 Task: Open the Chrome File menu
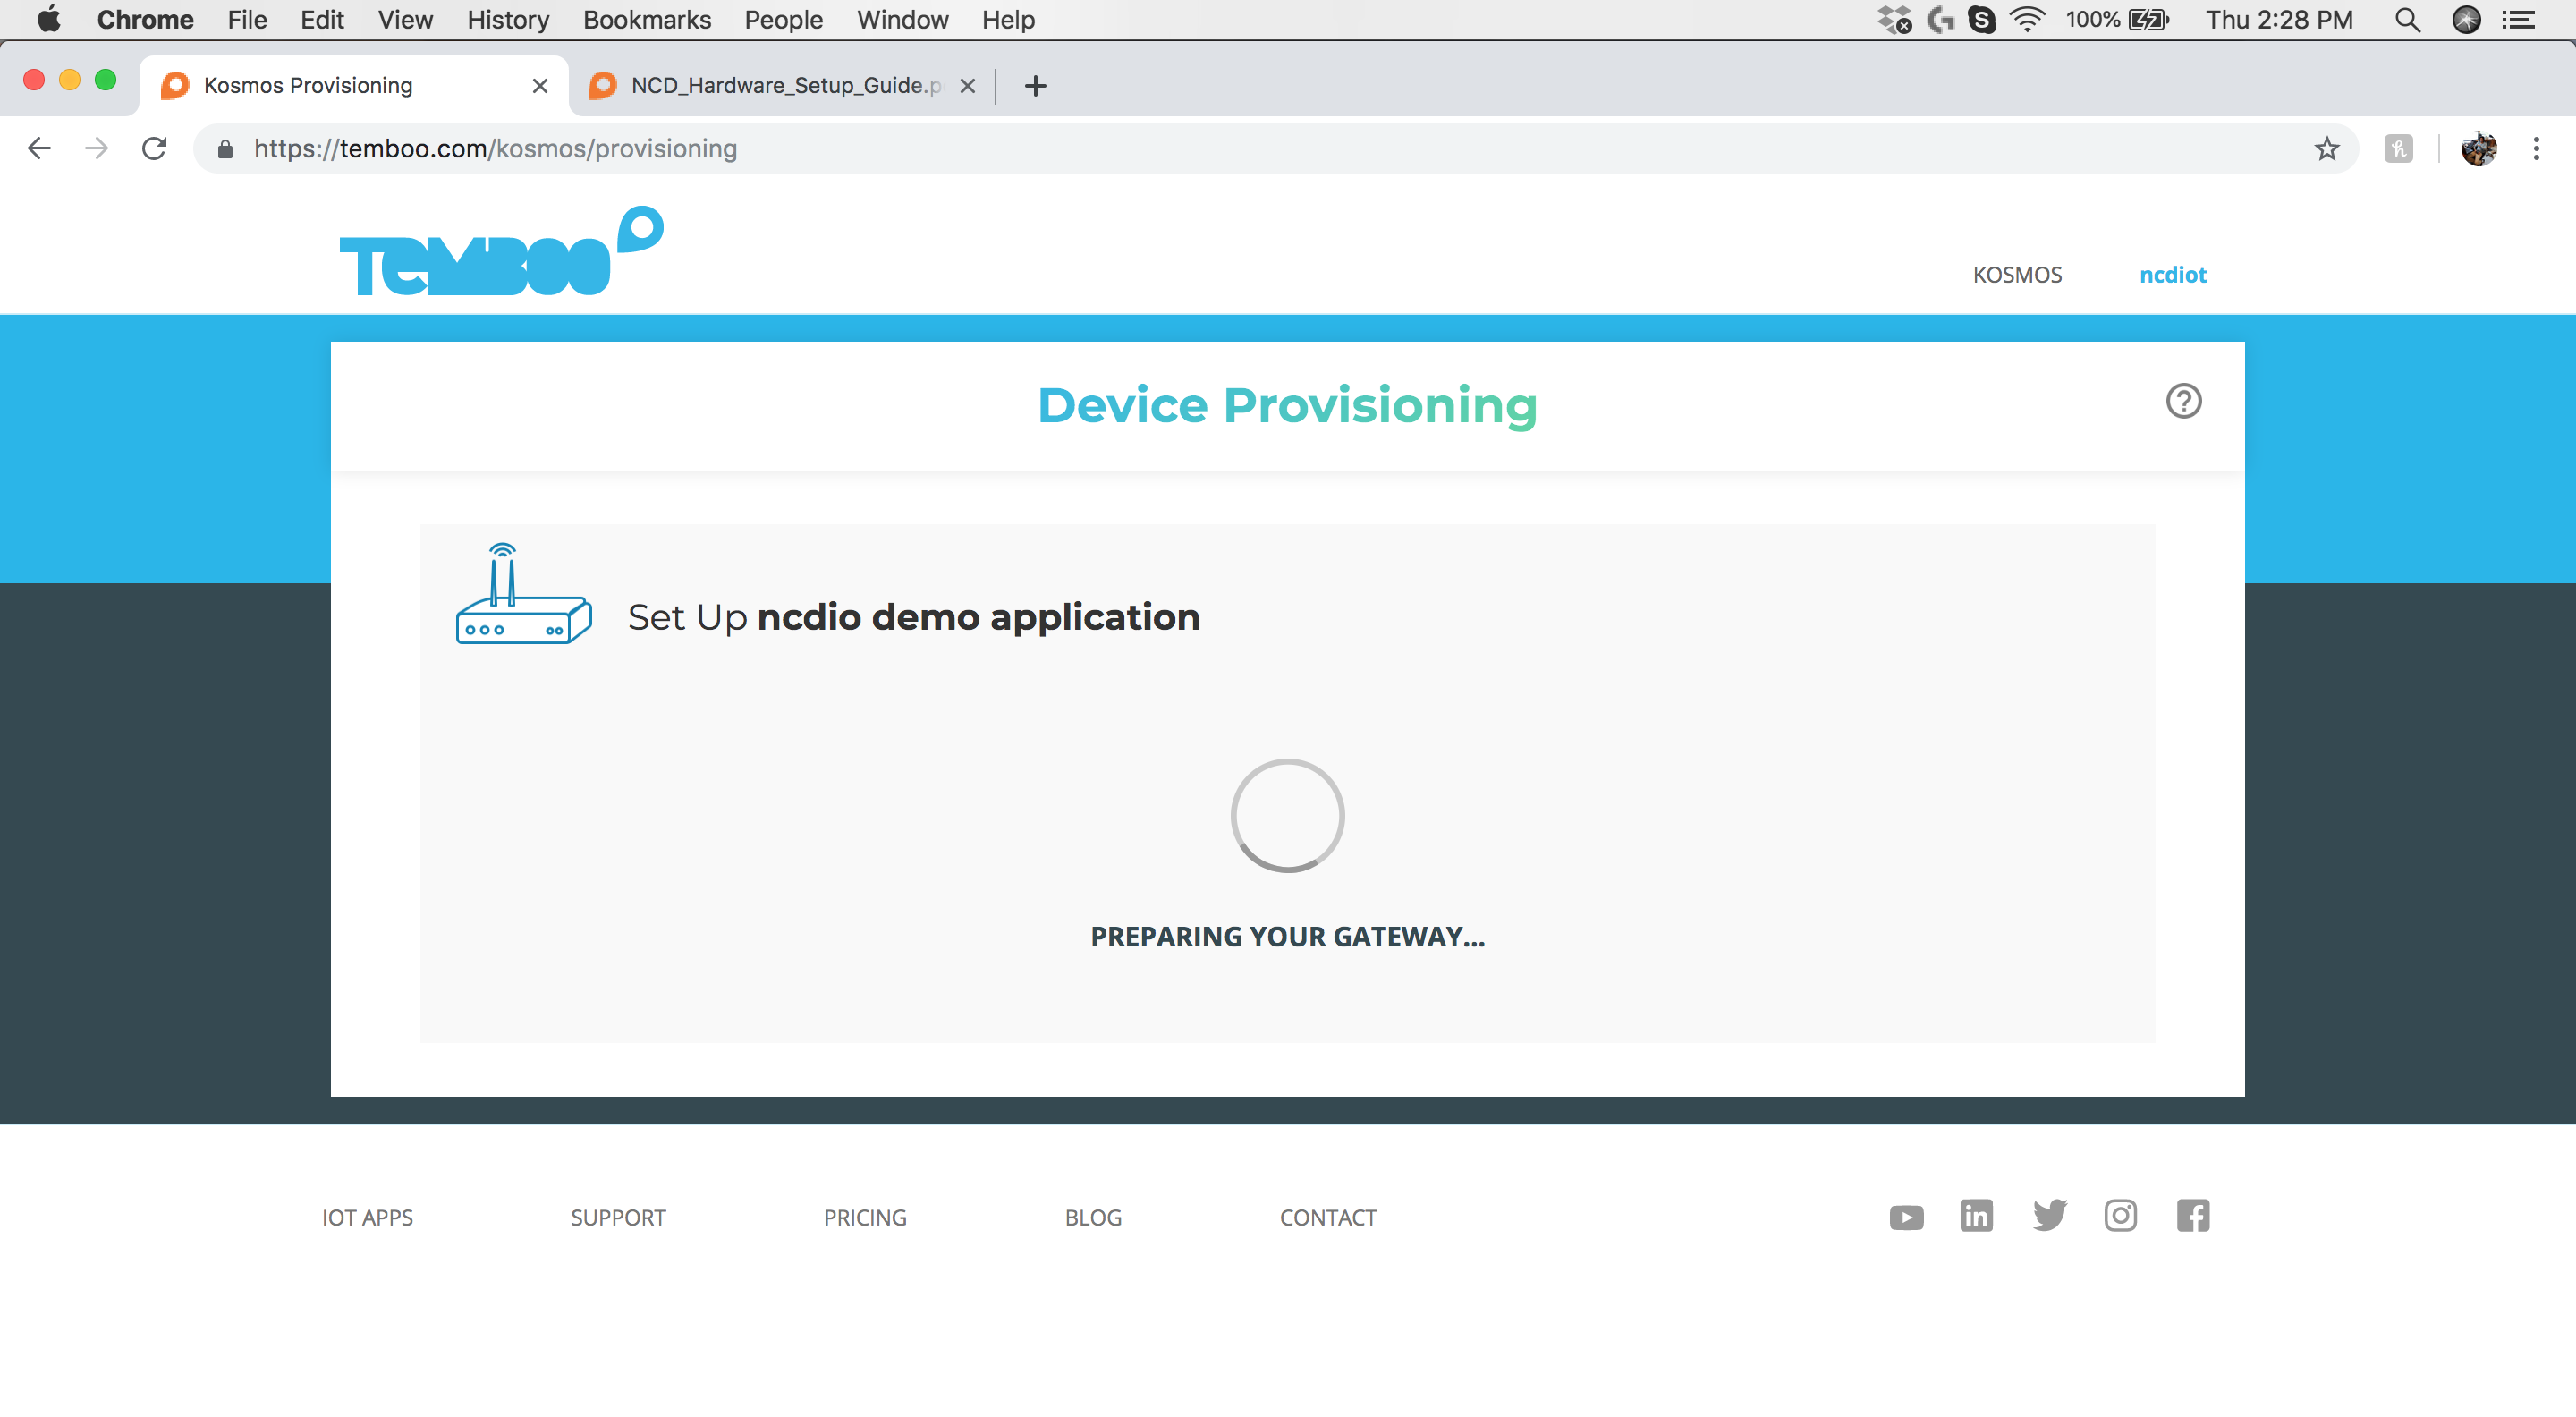(247, 20)
